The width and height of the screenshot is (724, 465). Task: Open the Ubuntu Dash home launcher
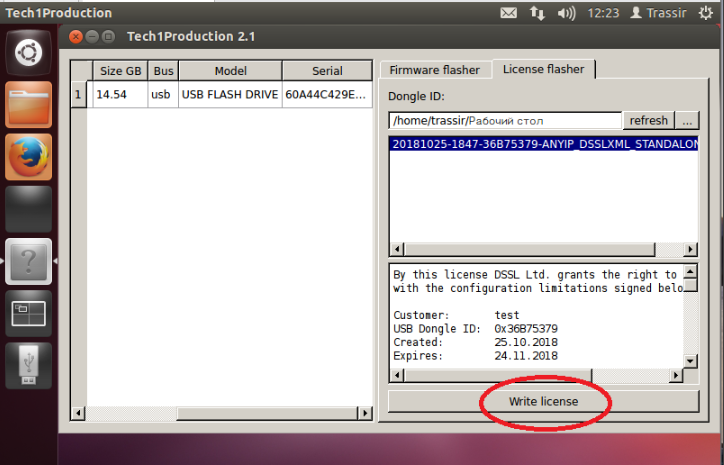[x=28, y=52]
